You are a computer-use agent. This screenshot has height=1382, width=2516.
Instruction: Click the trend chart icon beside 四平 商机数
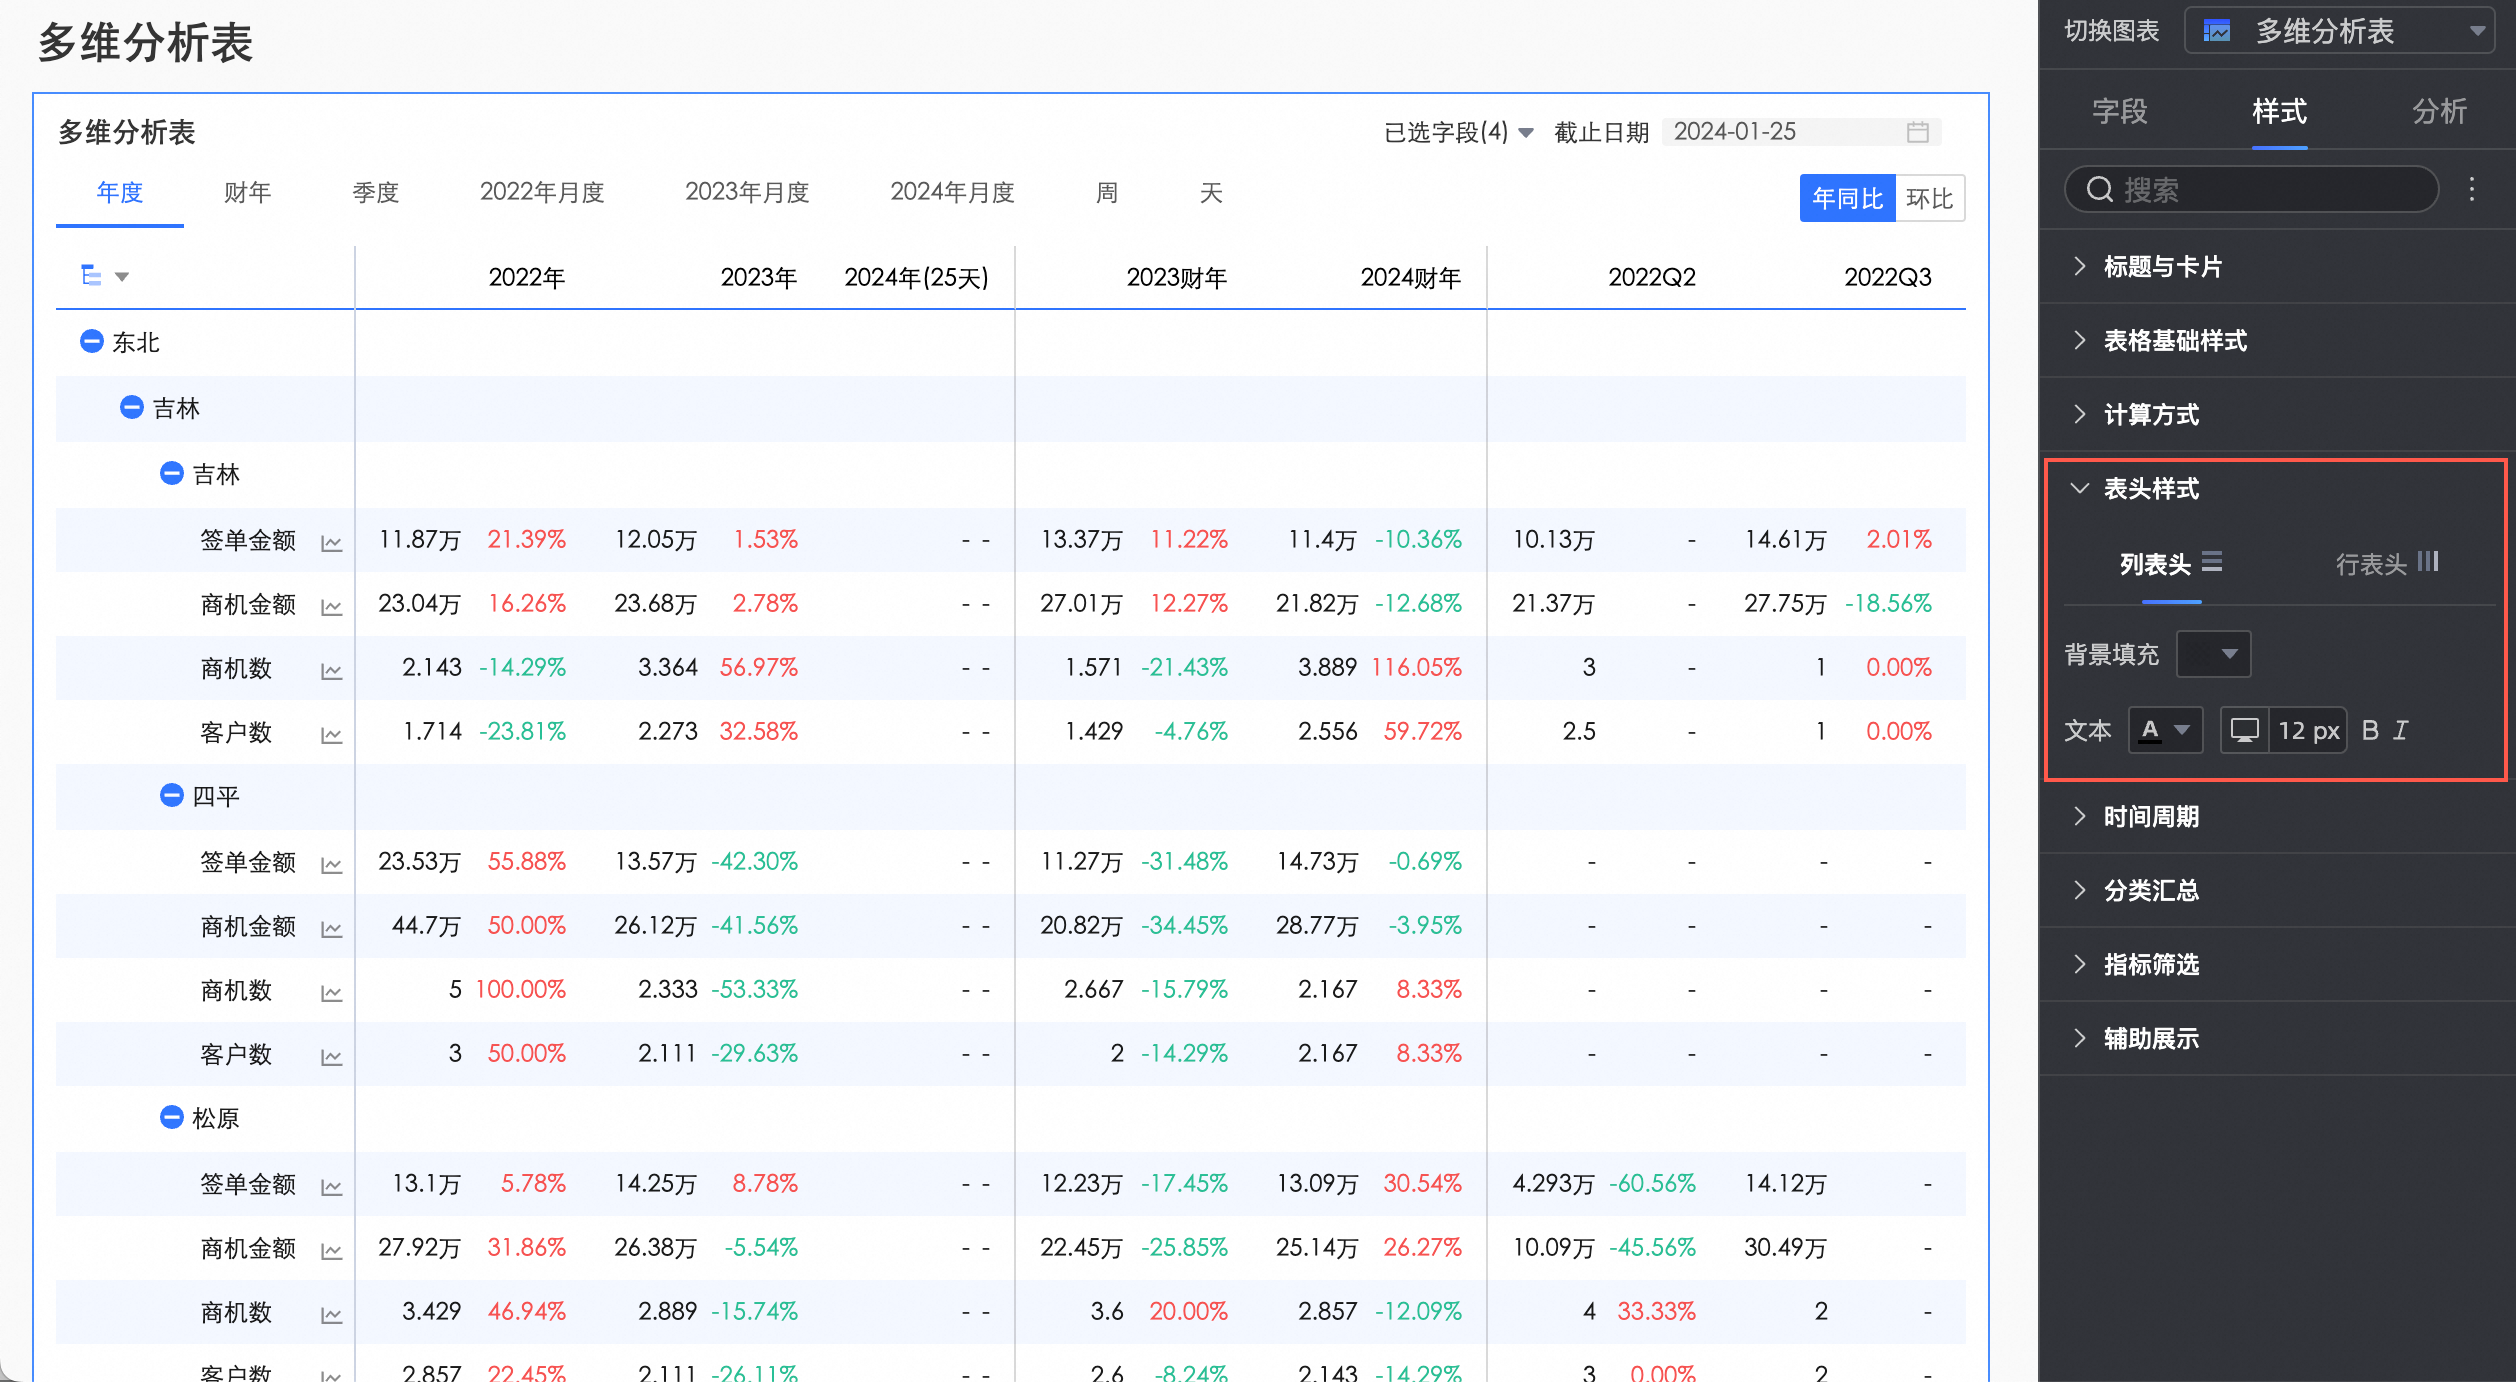(x=331, y=993)
